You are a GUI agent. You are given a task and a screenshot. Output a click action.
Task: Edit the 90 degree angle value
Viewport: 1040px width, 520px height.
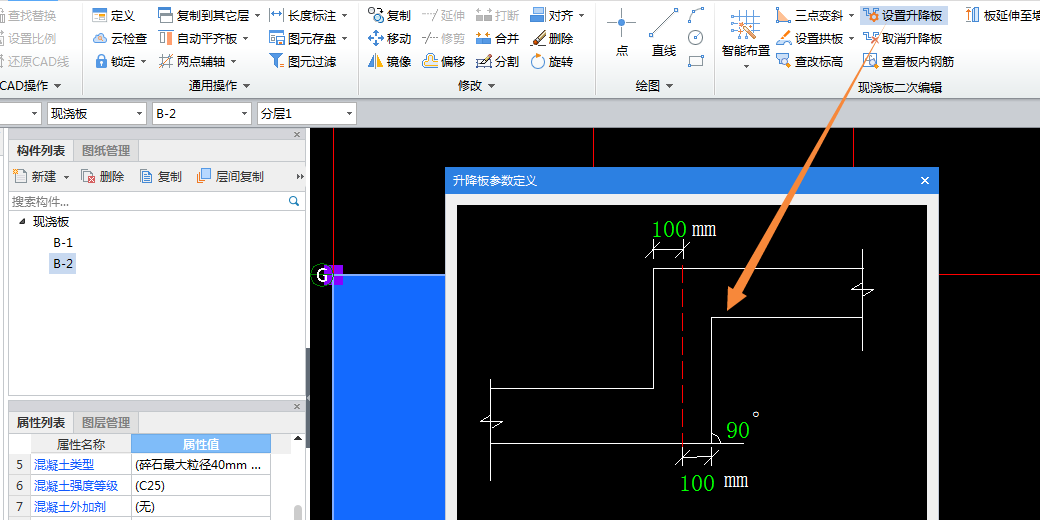[x=738, y=430]
